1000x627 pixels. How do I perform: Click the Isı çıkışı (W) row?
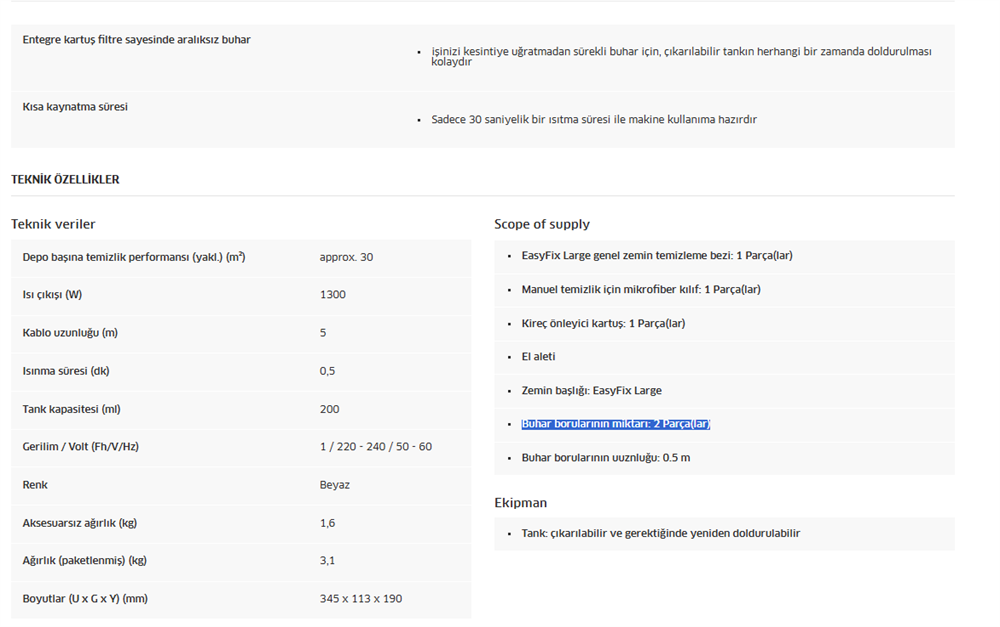241,295
